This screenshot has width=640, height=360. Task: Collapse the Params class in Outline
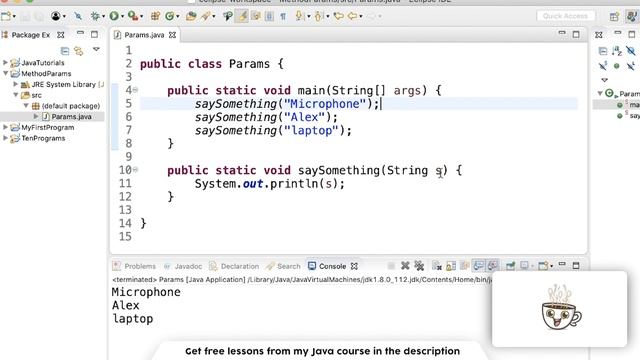pos(600,93)
